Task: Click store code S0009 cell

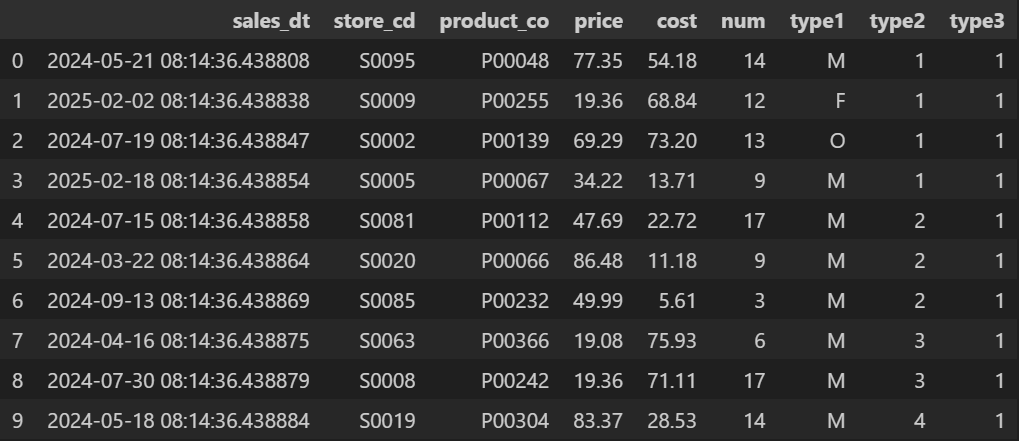Action: 387,101
